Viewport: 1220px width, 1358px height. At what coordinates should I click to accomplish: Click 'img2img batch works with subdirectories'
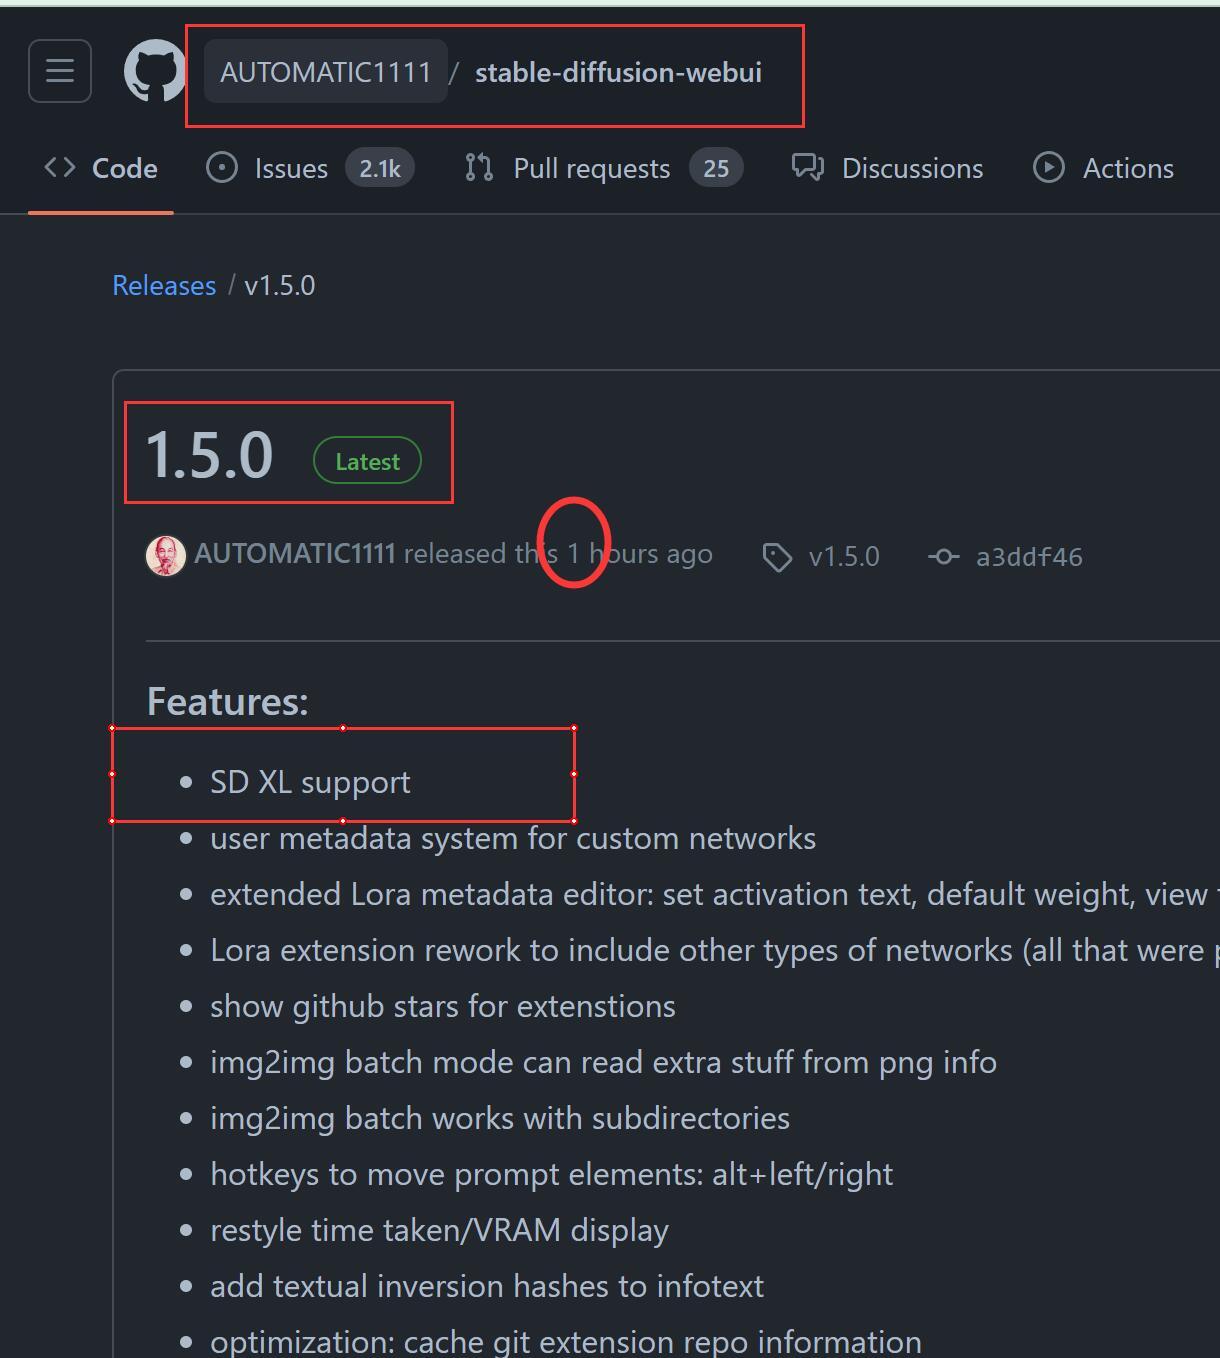tap(500, 1118)
